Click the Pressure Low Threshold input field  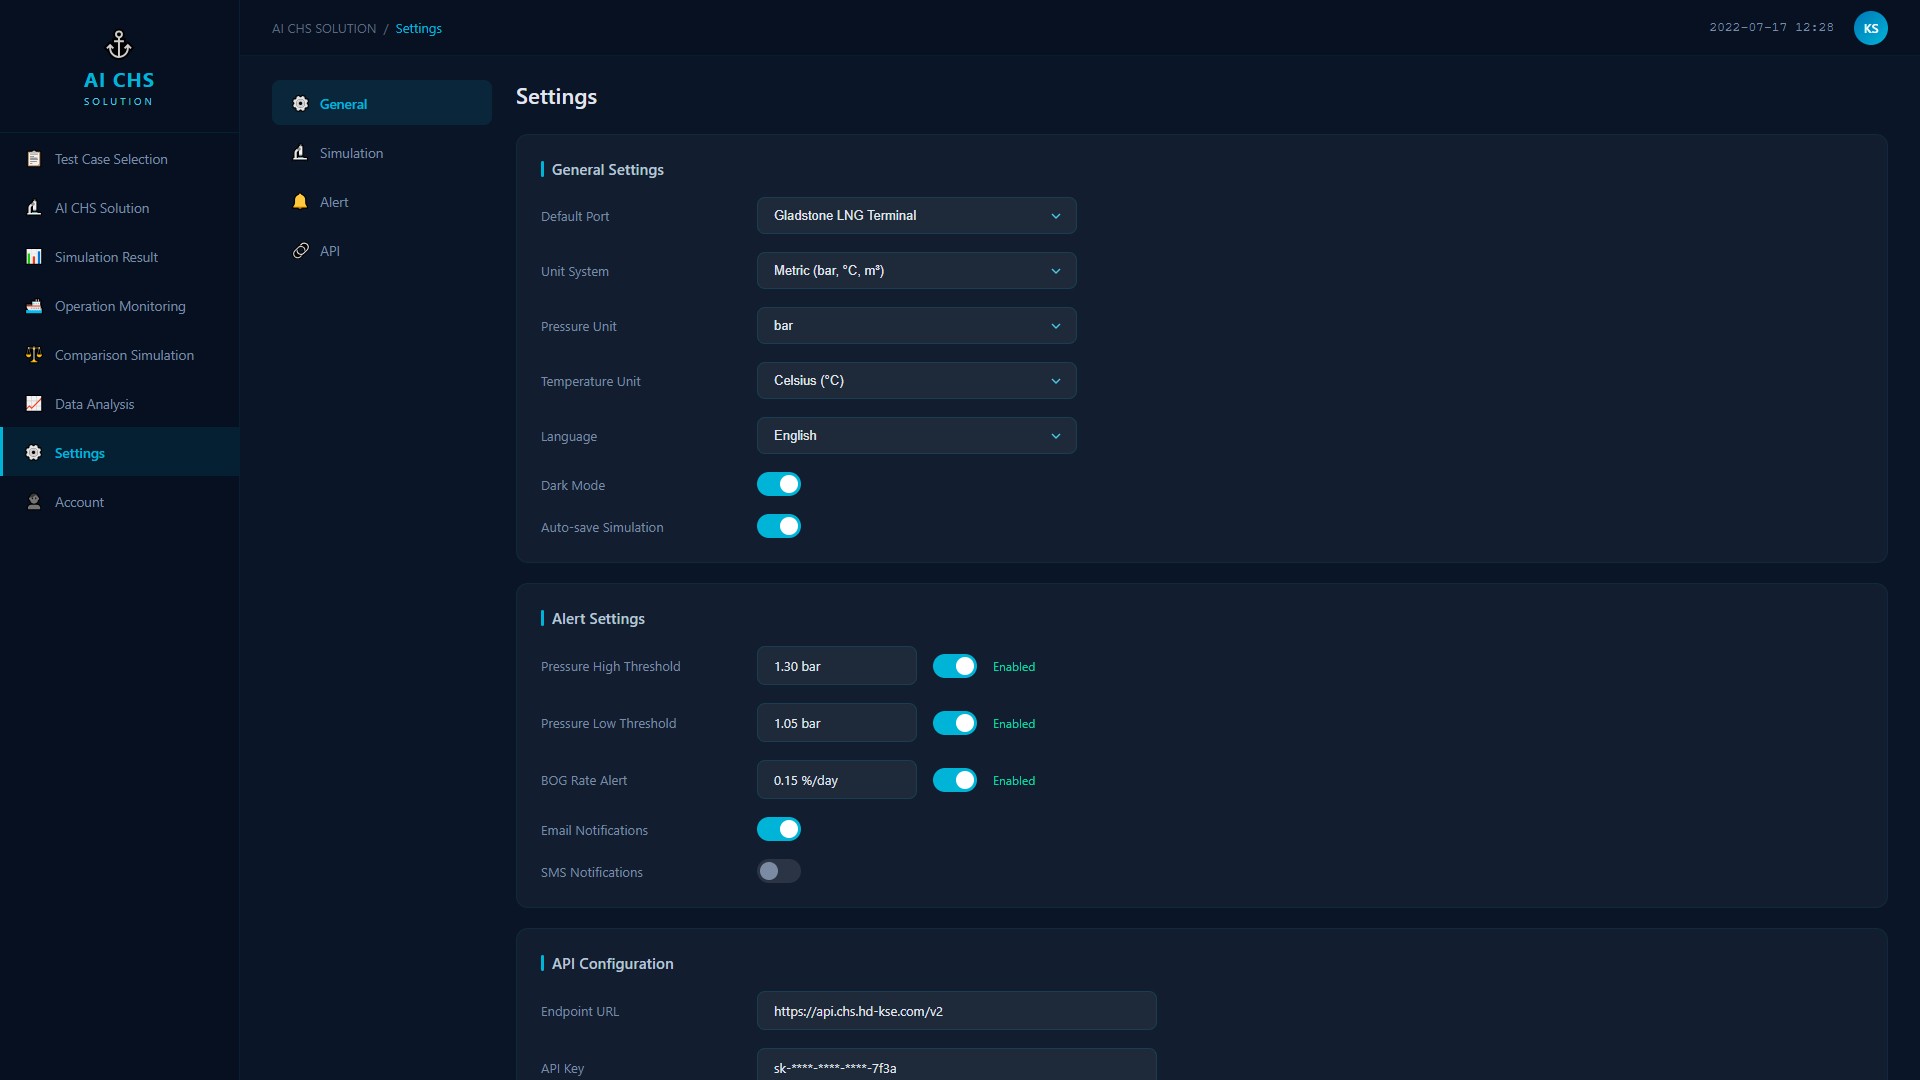click(x=836, y=723)
